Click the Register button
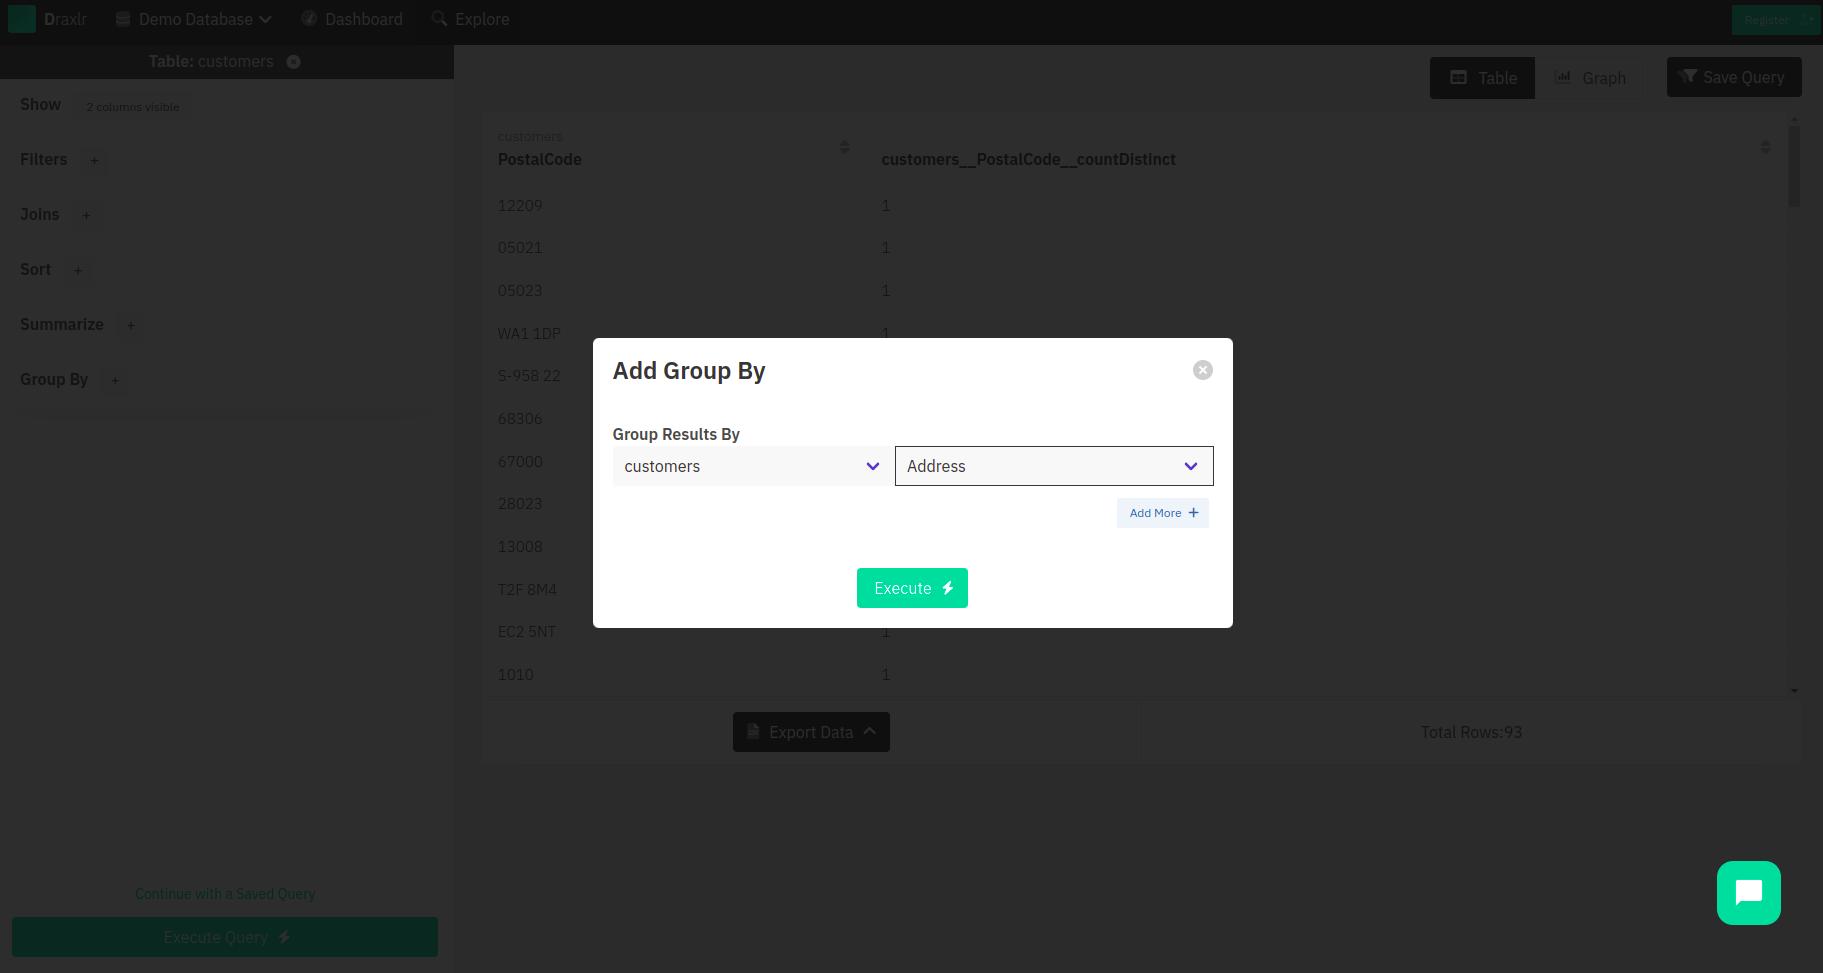 [1776, 20]
